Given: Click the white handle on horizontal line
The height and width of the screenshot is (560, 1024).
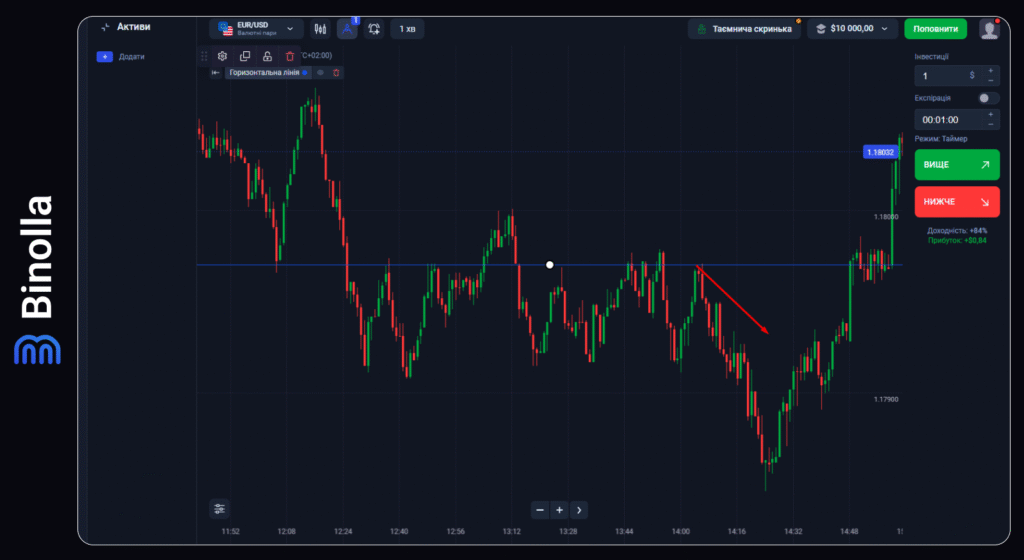Looking at the screenshot, I should (x=549, y=265).
